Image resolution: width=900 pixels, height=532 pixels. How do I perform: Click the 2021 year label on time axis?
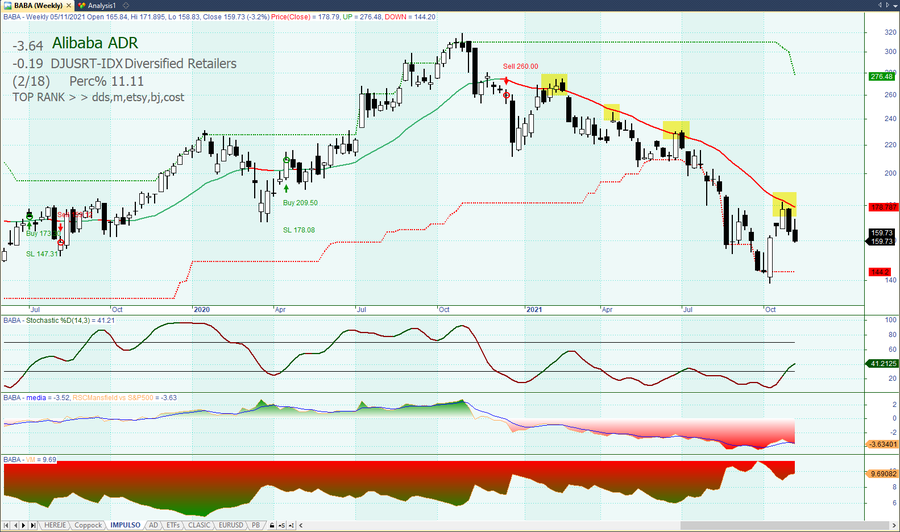(x=534, y=309)
